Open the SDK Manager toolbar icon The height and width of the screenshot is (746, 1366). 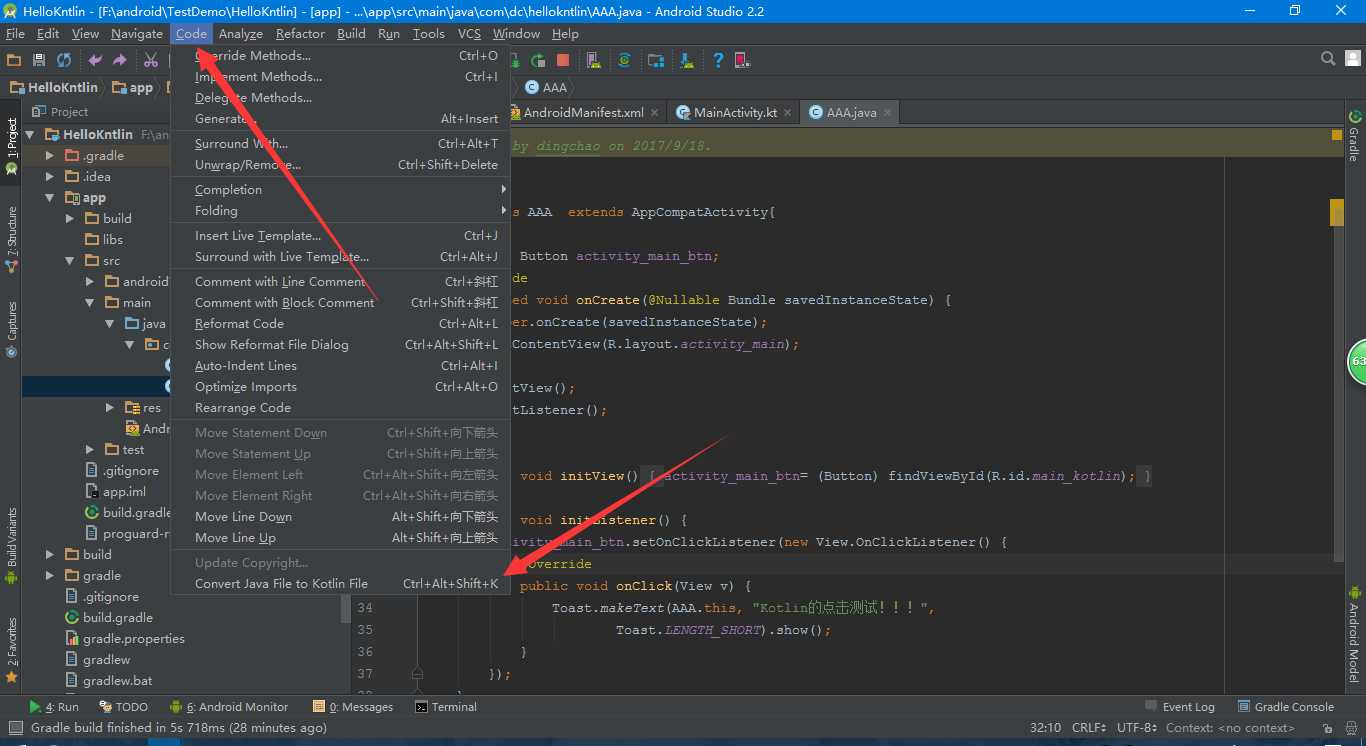coord(687,60)
